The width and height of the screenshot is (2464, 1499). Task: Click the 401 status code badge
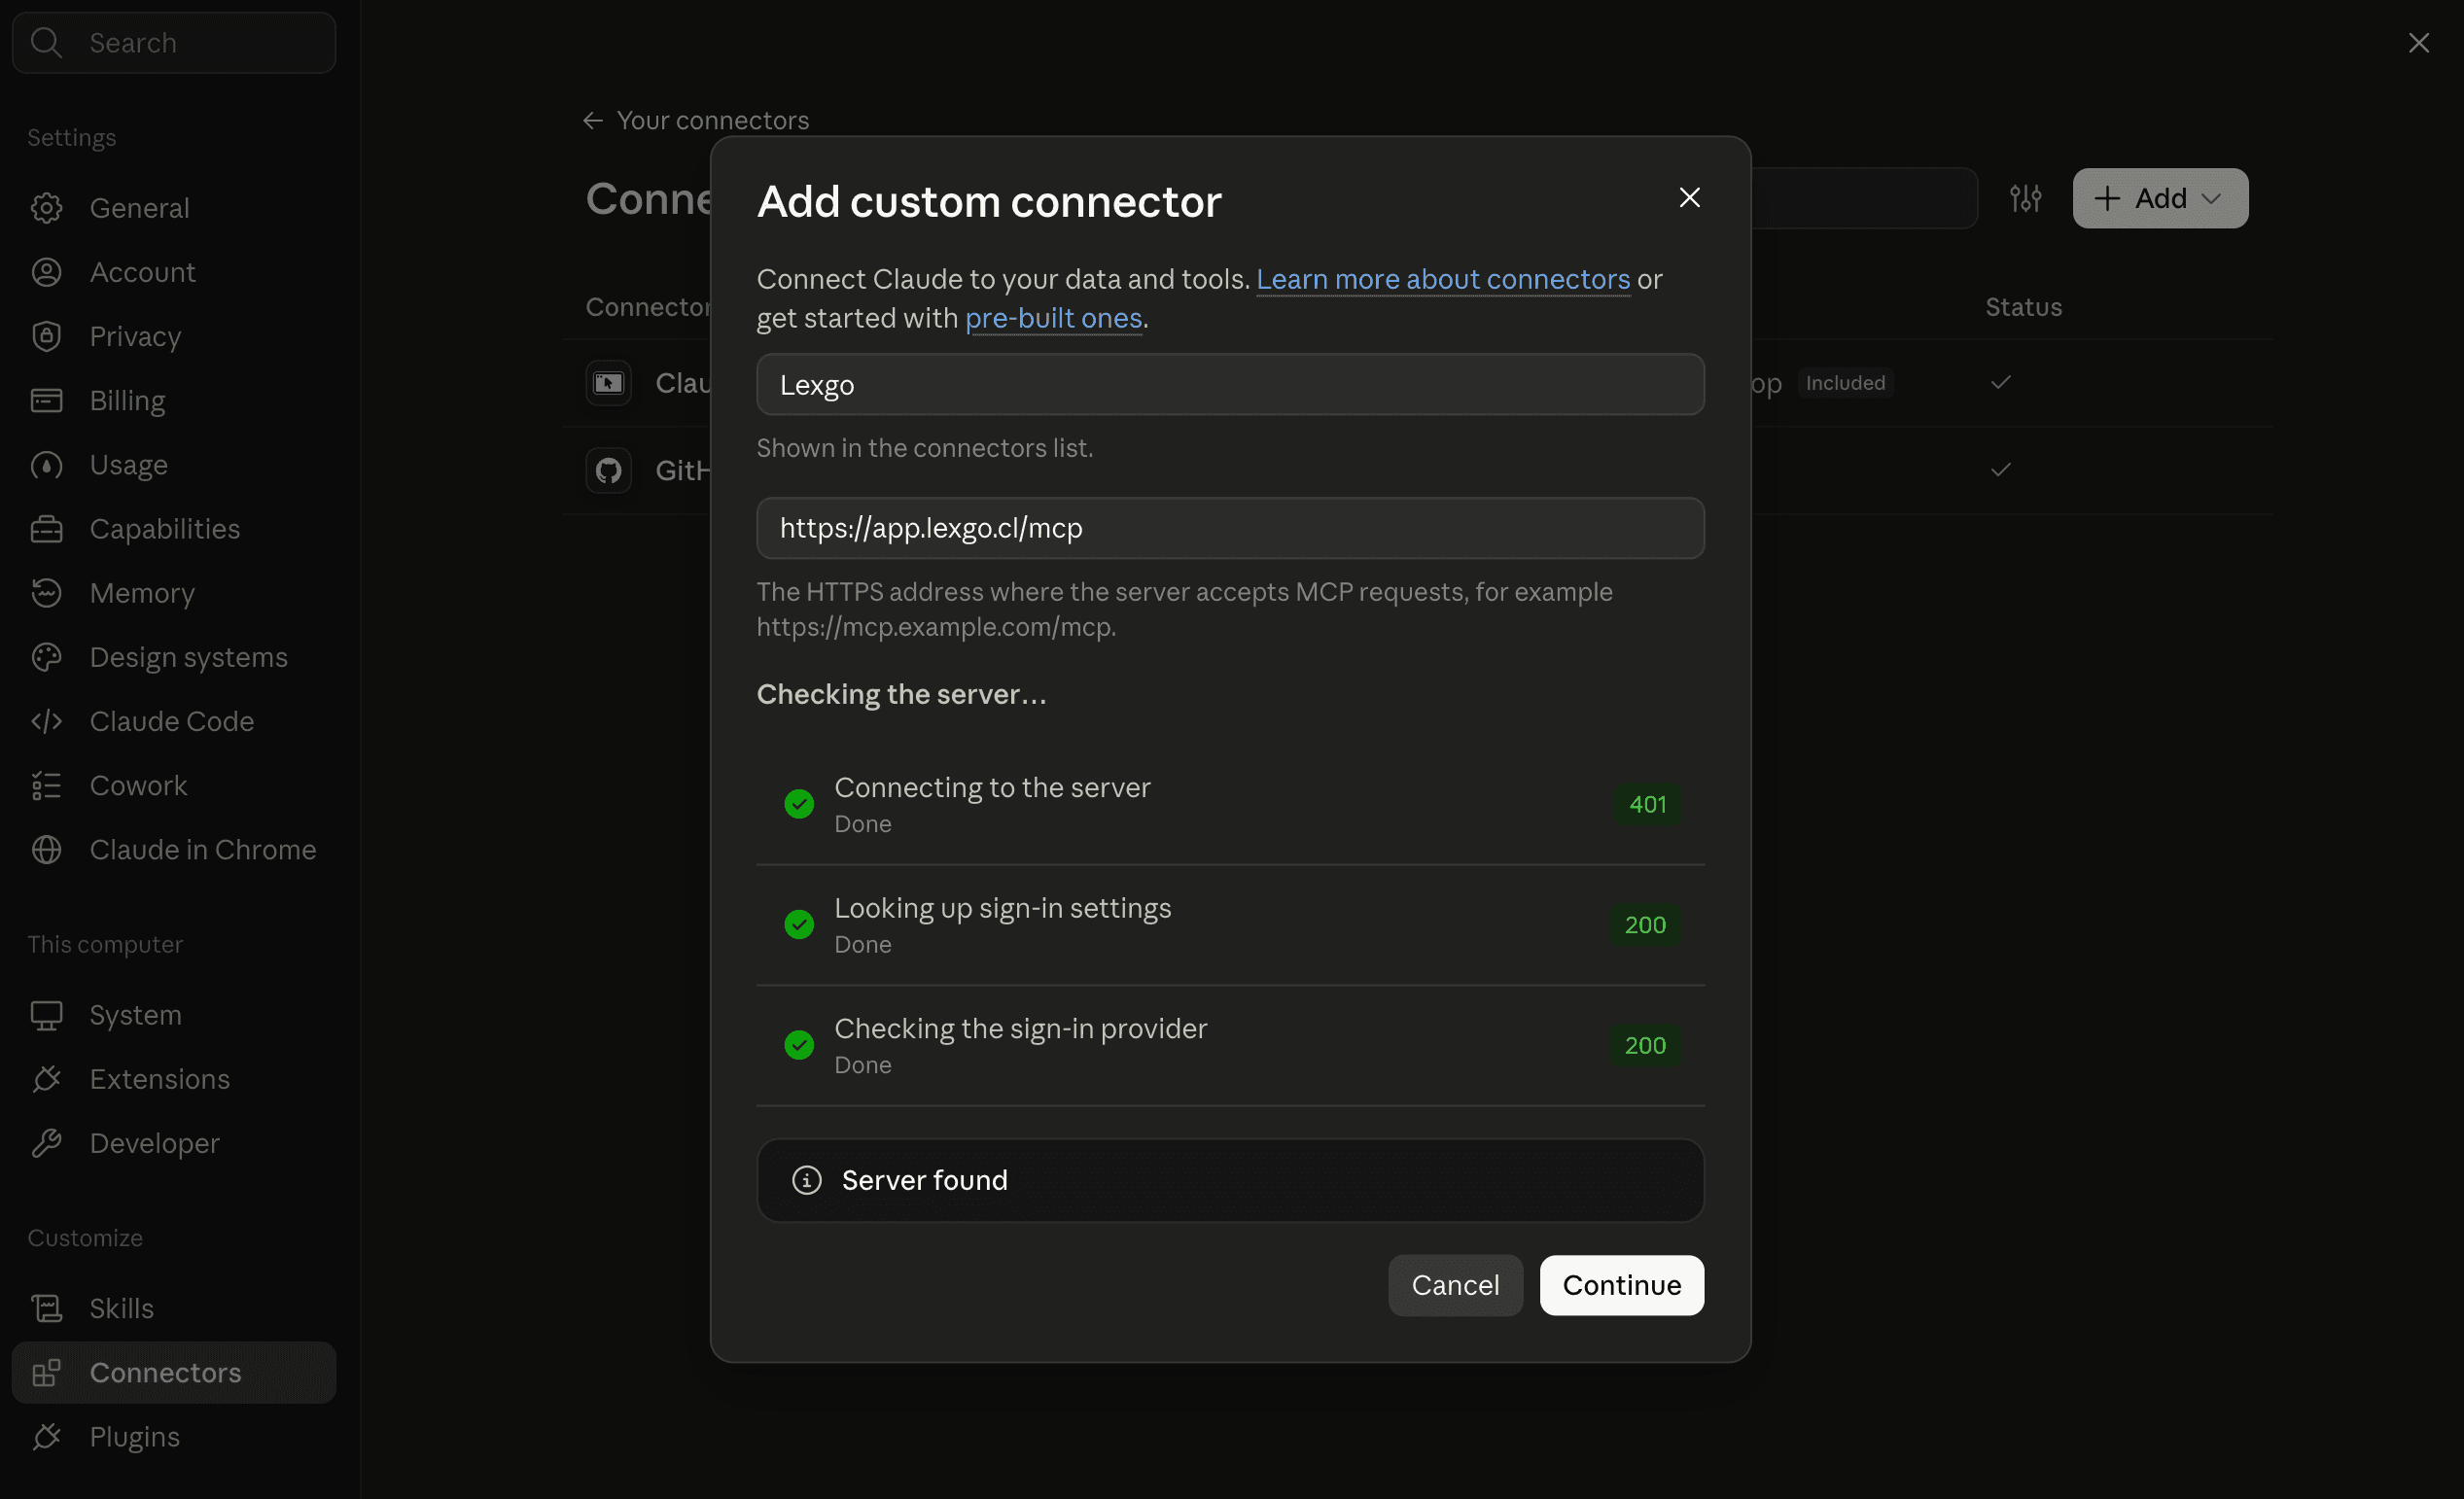coord(1647,804)
